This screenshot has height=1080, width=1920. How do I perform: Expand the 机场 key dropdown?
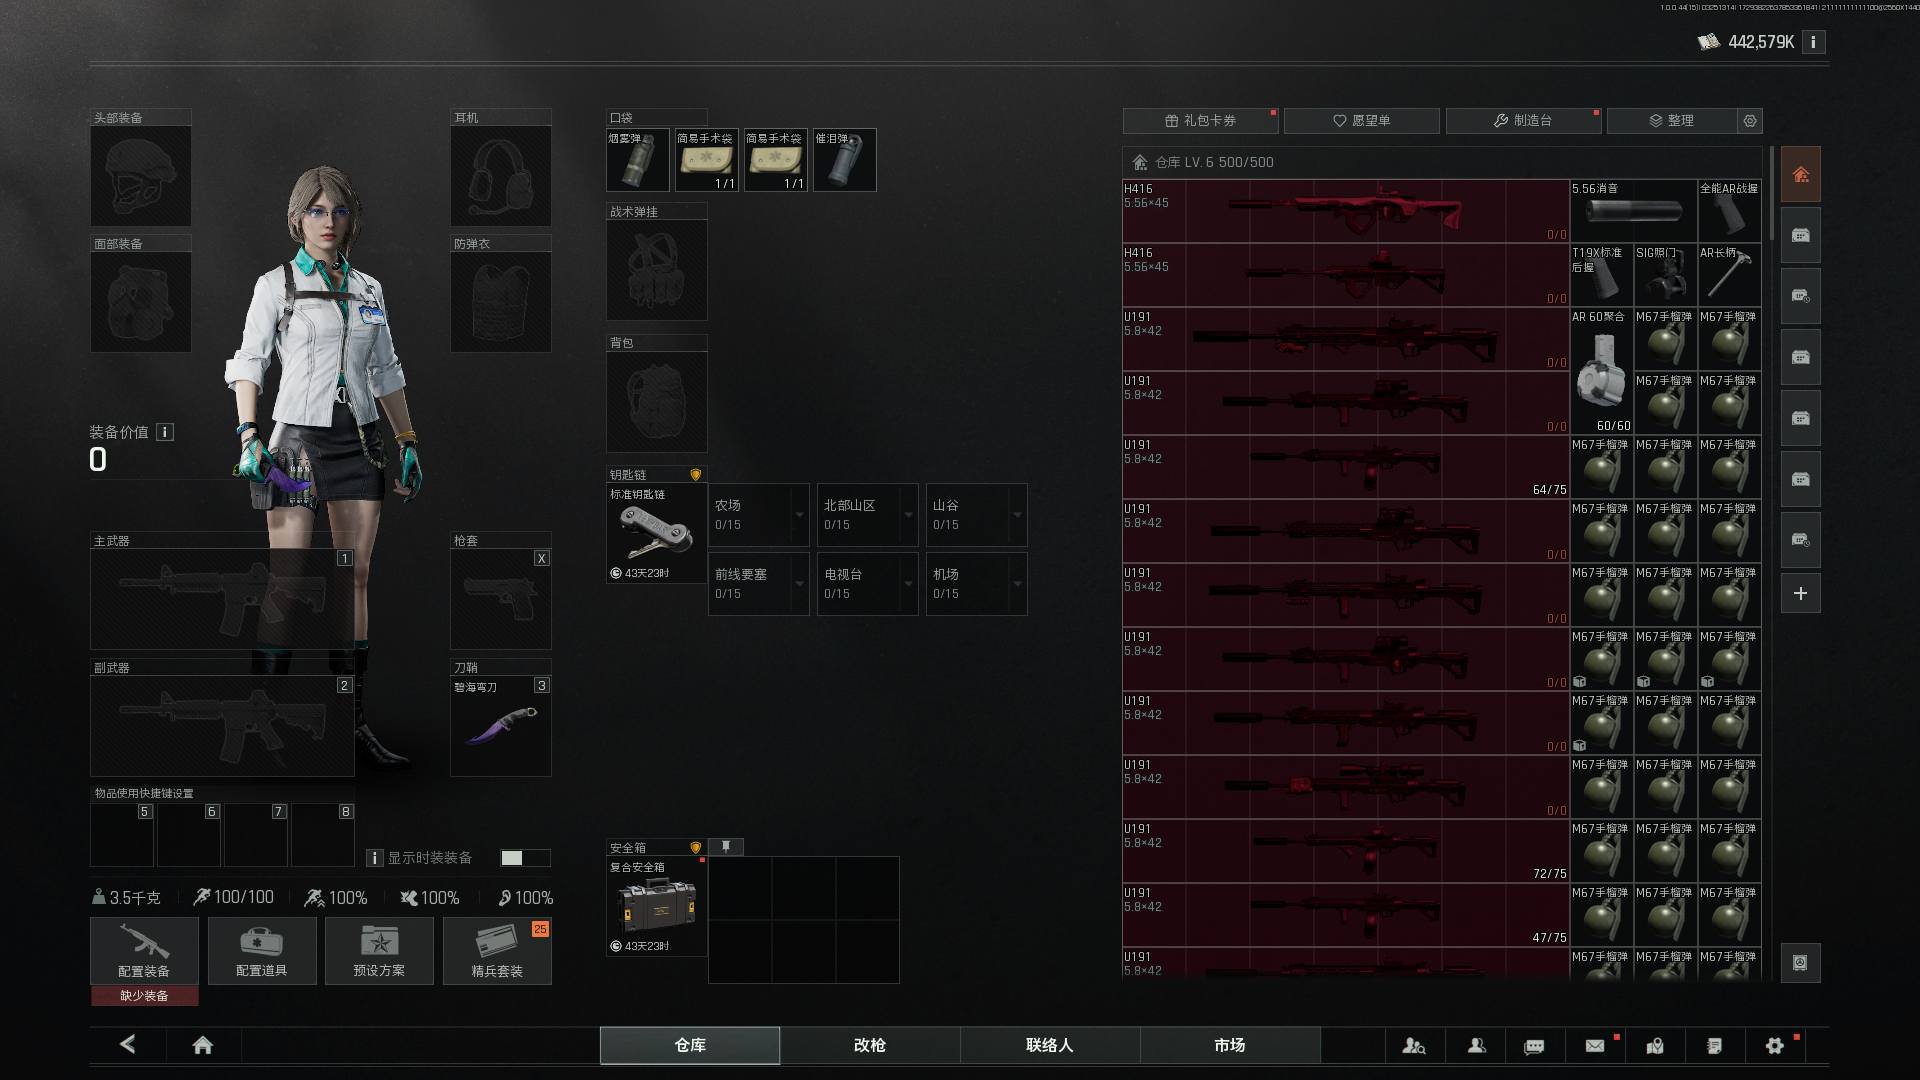[x=1017, y=584]
